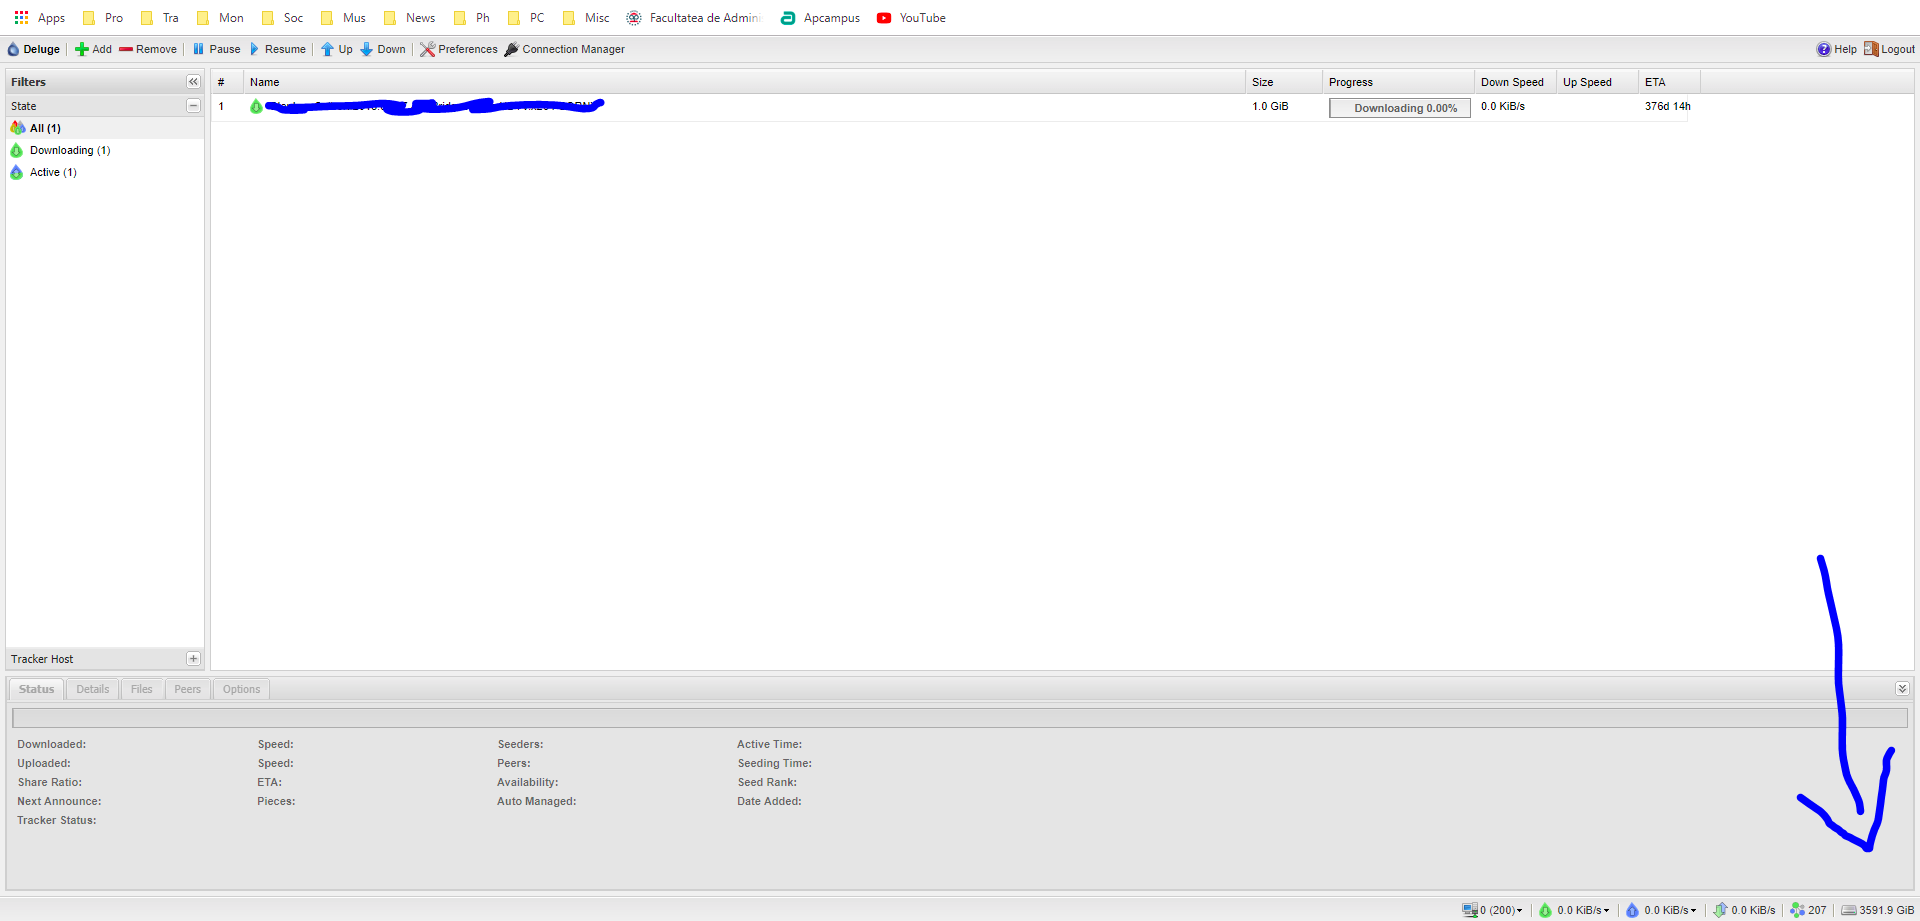Remove the selected torrent using Remove
The width and height of the screenshot is (1920, 921).
[x=148, y=49]
